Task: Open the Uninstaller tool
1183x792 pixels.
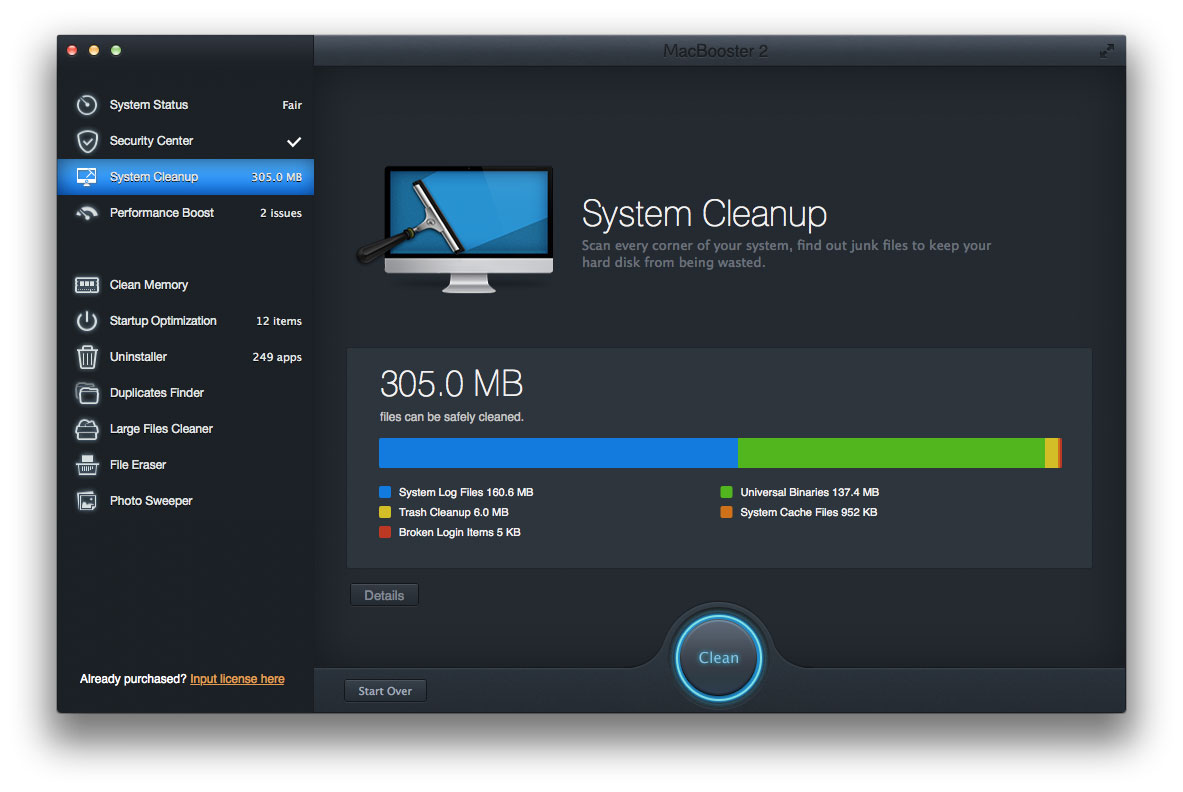Action: 186,357
